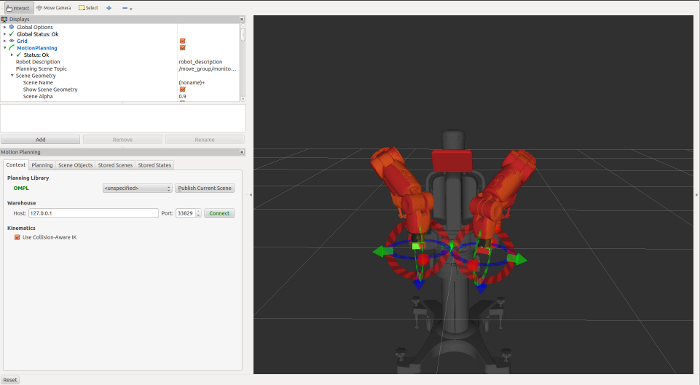Disable the Grid display checkbox
Image resolution: width=700 pixels, height=385 pixels.
(182, 41)
